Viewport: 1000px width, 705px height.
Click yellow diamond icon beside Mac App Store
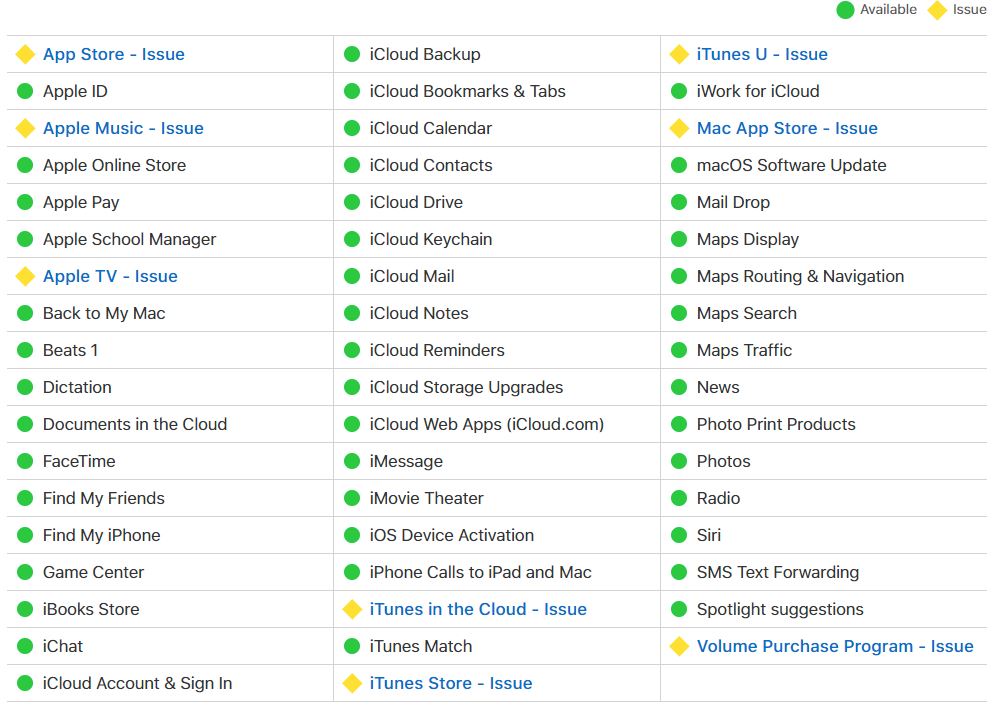point(679,128)
